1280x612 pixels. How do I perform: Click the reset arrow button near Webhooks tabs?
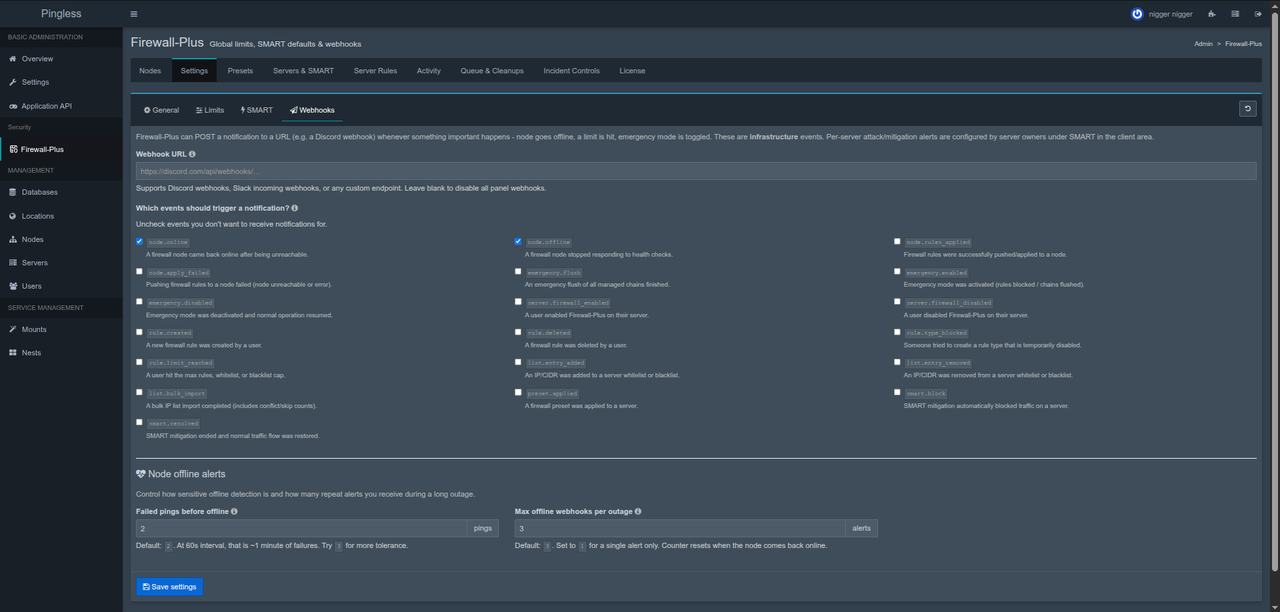(x=1247, y=109)
